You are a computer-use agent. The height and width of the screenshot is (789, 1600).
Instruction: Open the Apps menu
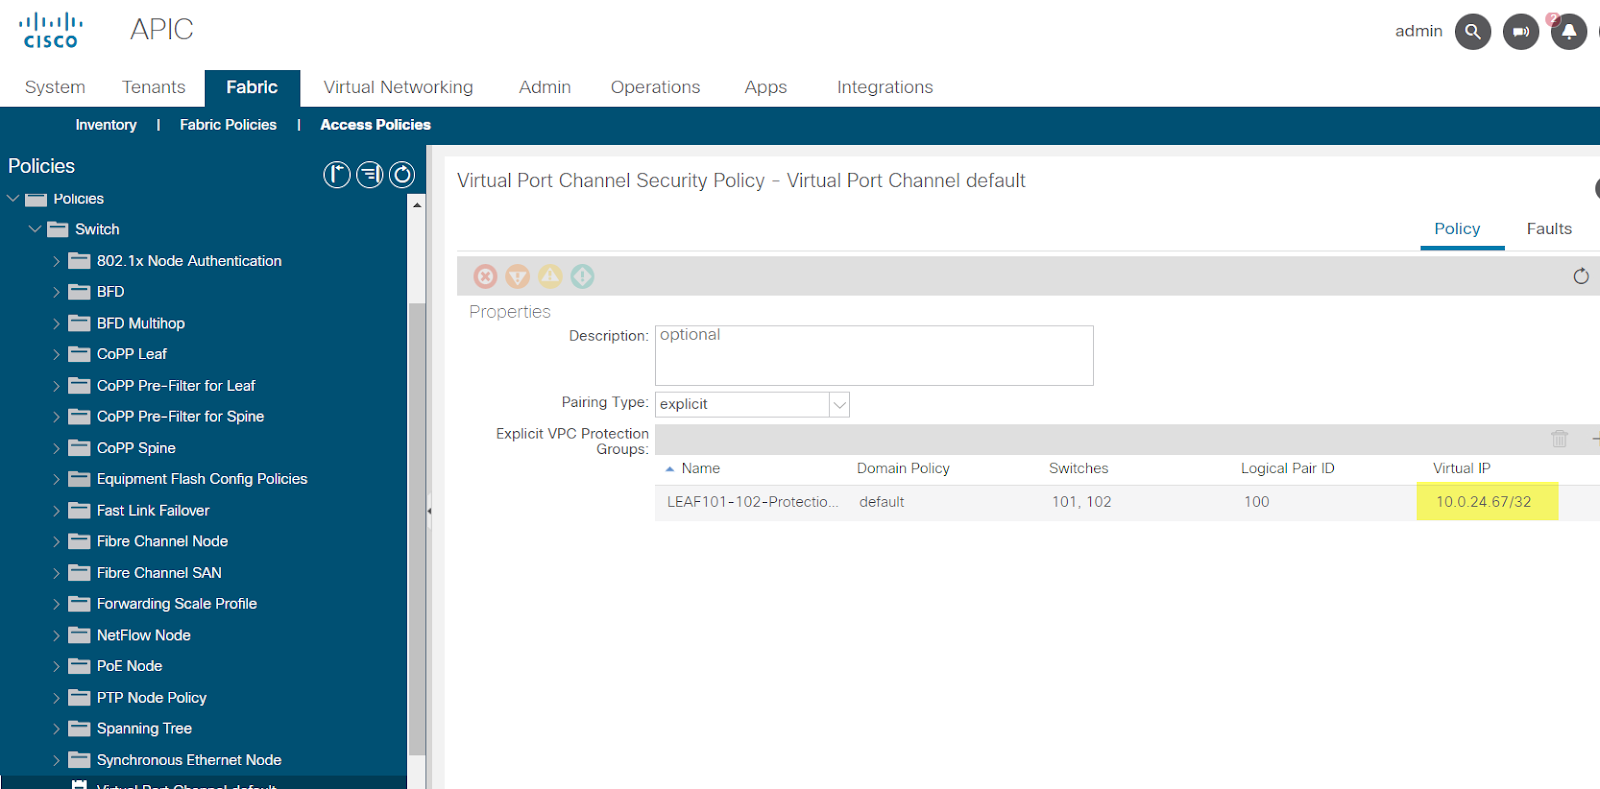[x=766, y=87]
